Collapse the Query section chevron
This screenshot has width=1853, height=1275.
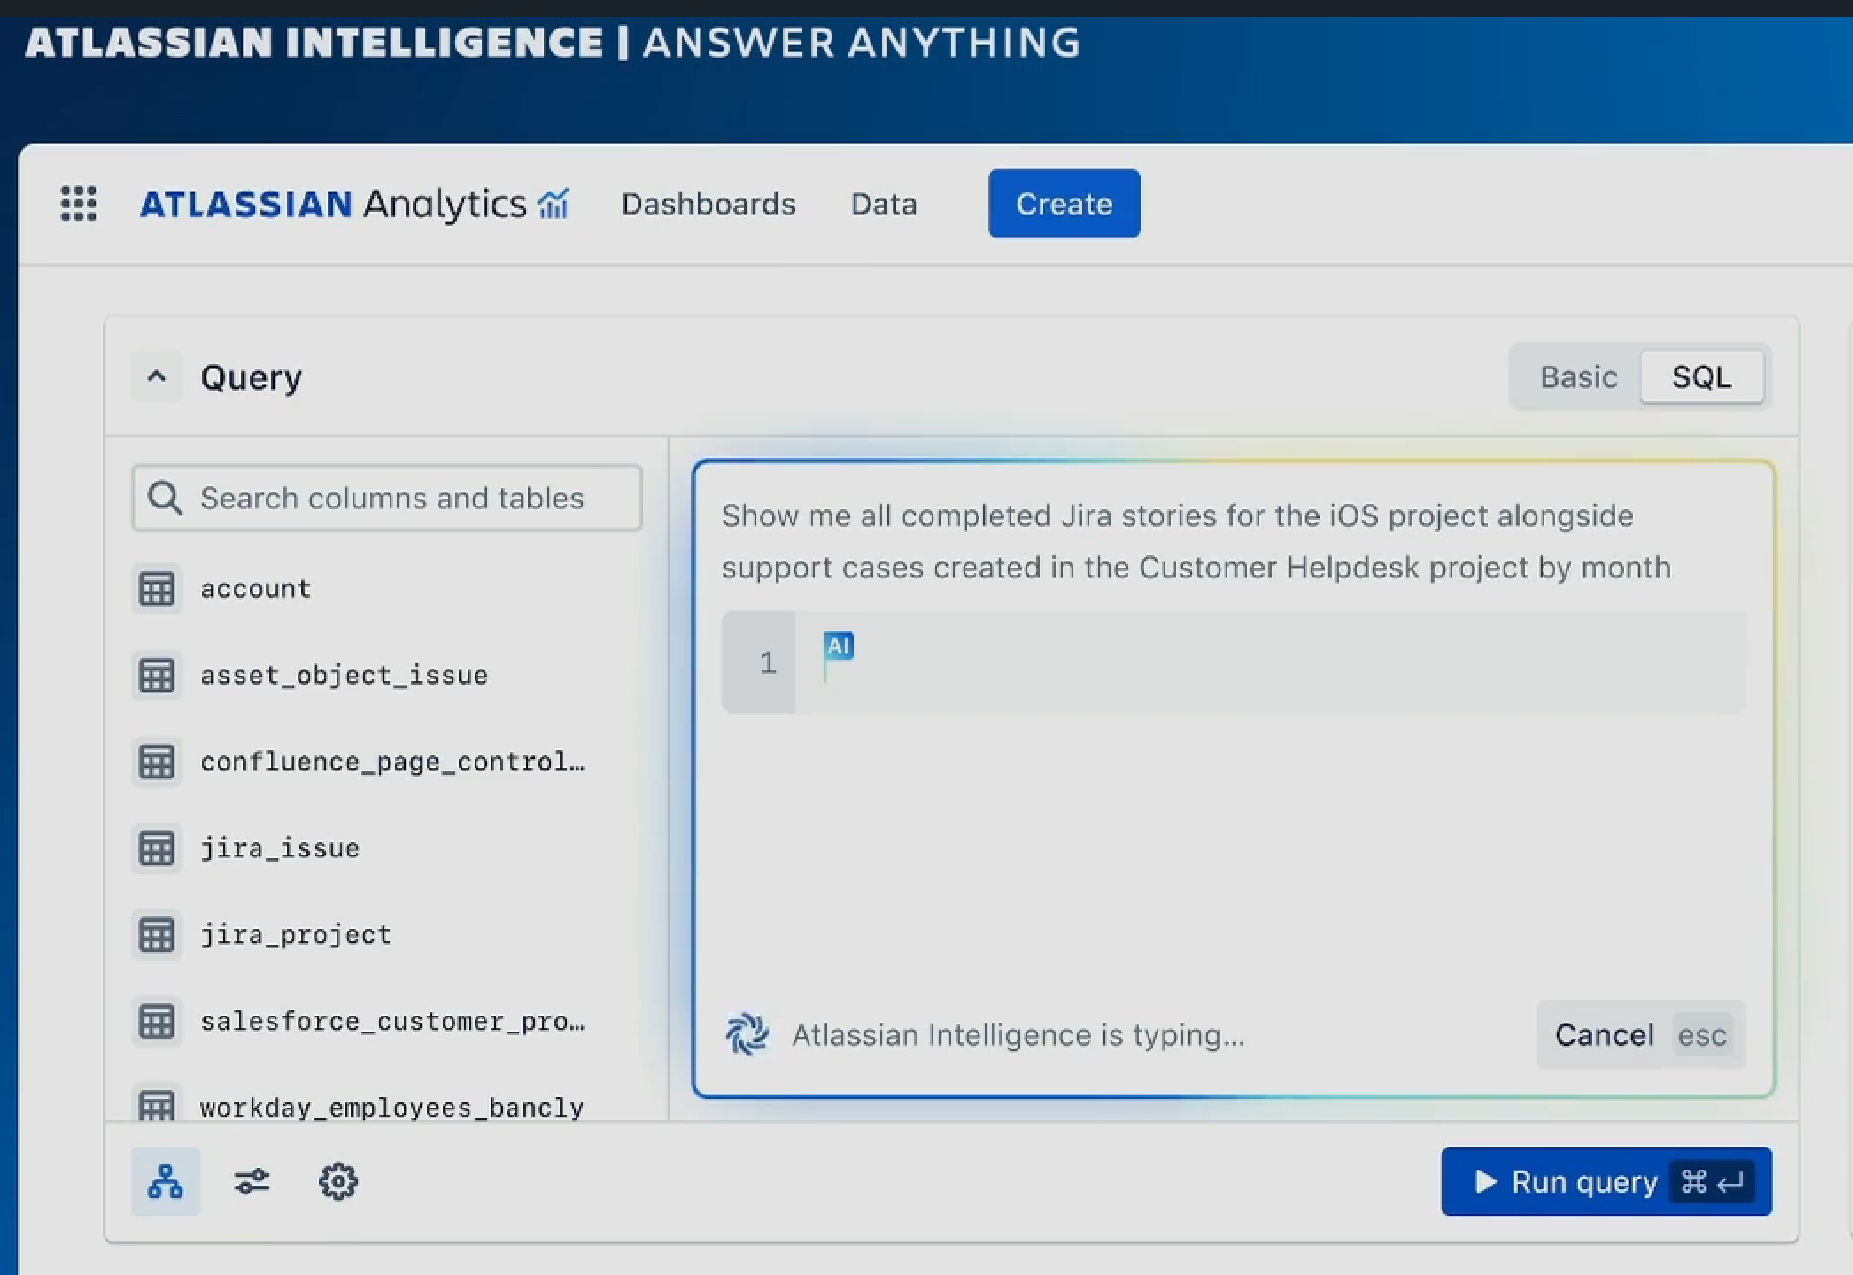click(x=157, y=377)
